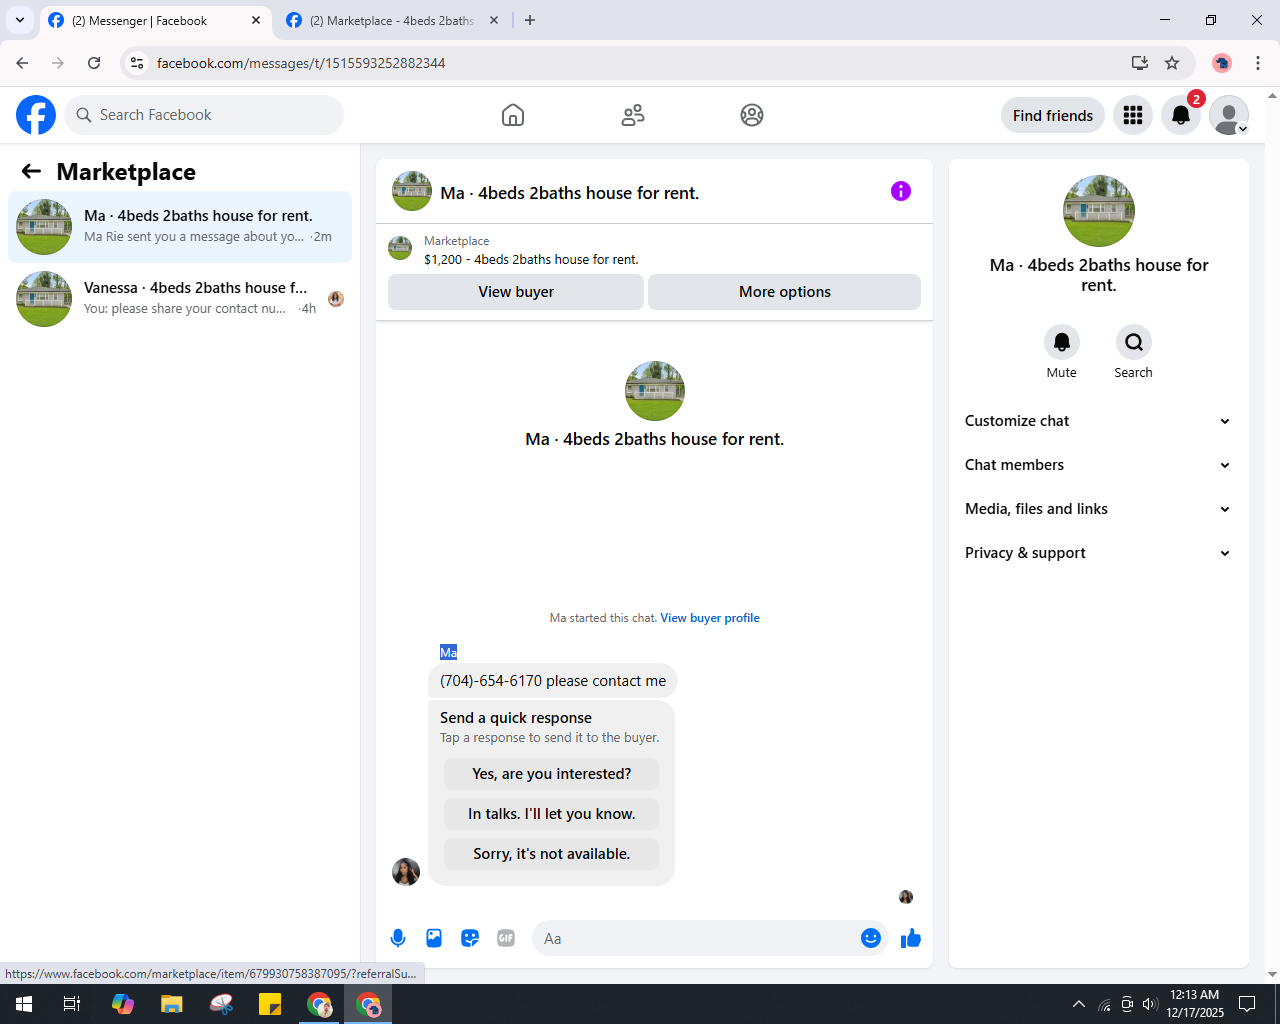Send quick response 'In talks. I'll let you know.'
The image size is (1280, 1024).
[552, 814]
